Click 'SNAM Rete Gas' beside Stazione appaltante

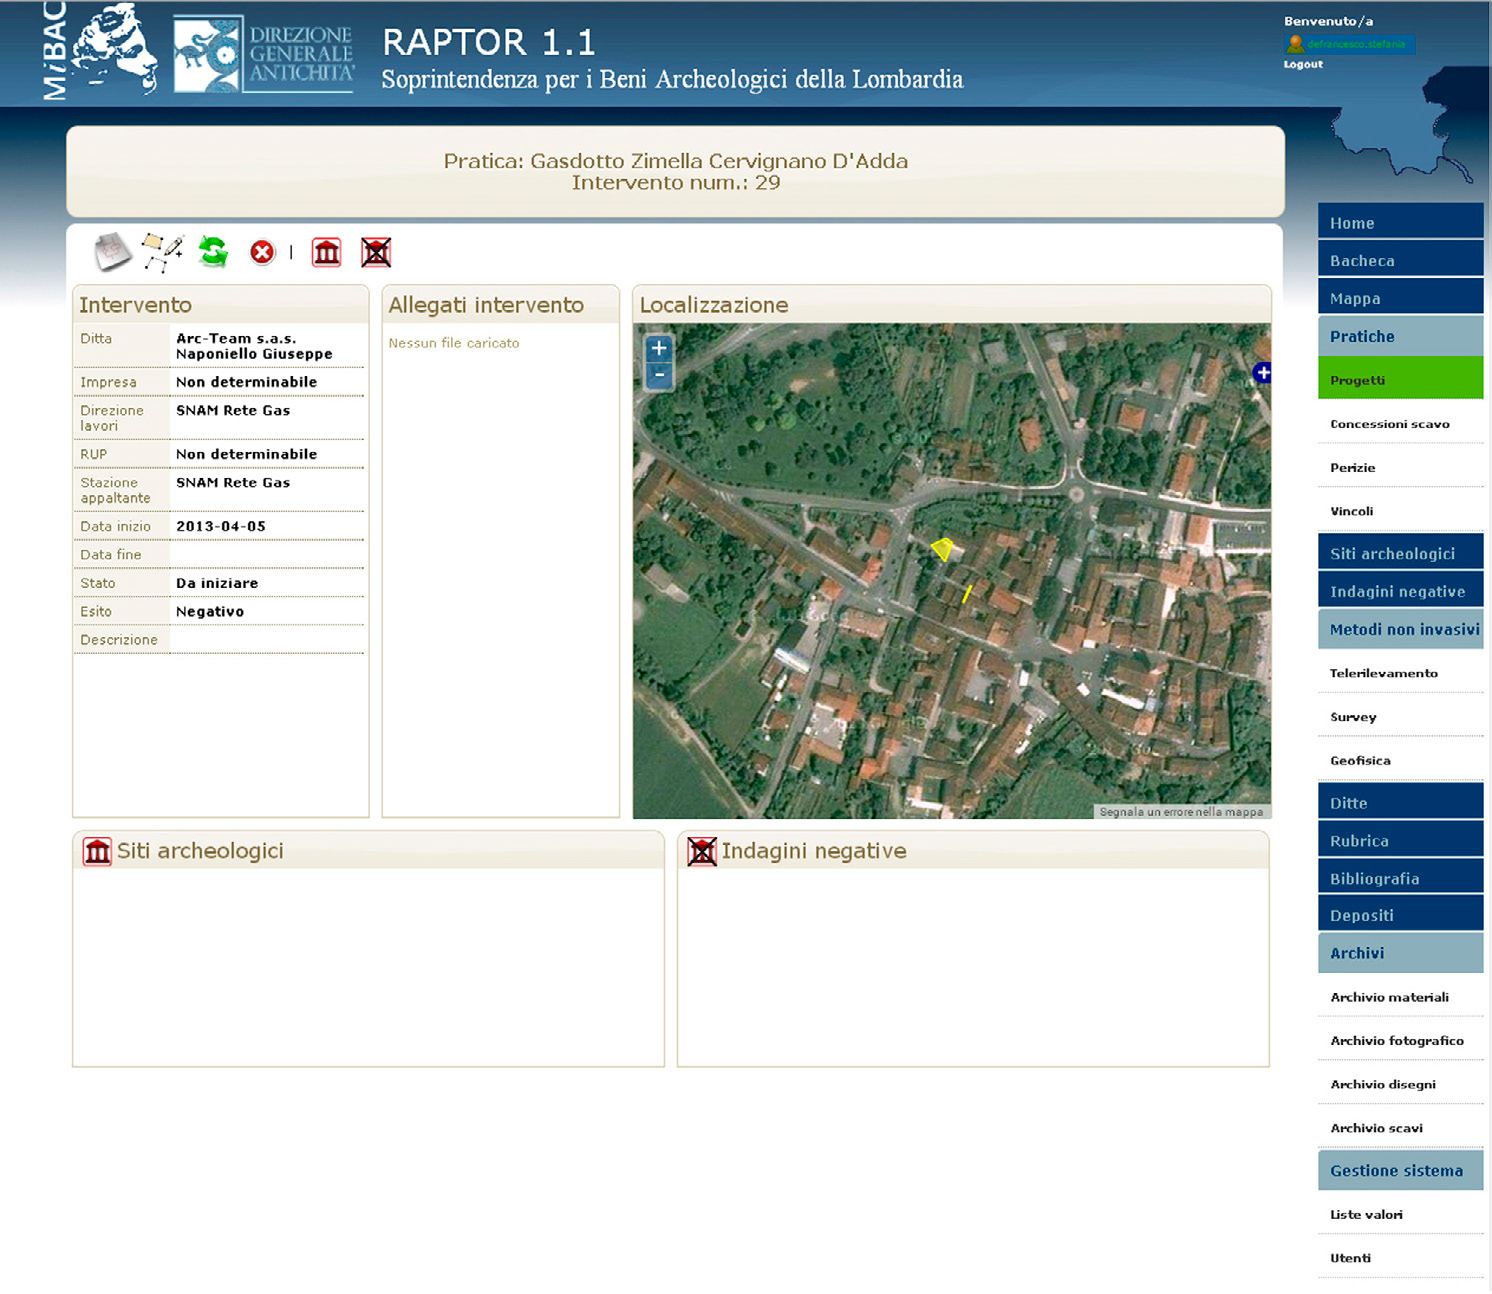[x=233, y=482]
